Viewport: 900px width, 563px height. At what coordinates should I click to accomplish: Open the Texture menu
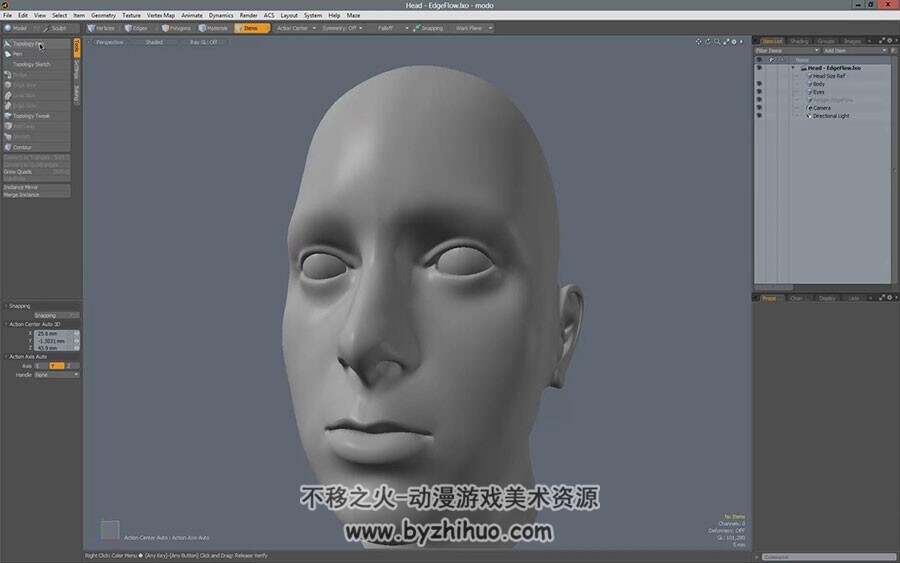[131, 15]
